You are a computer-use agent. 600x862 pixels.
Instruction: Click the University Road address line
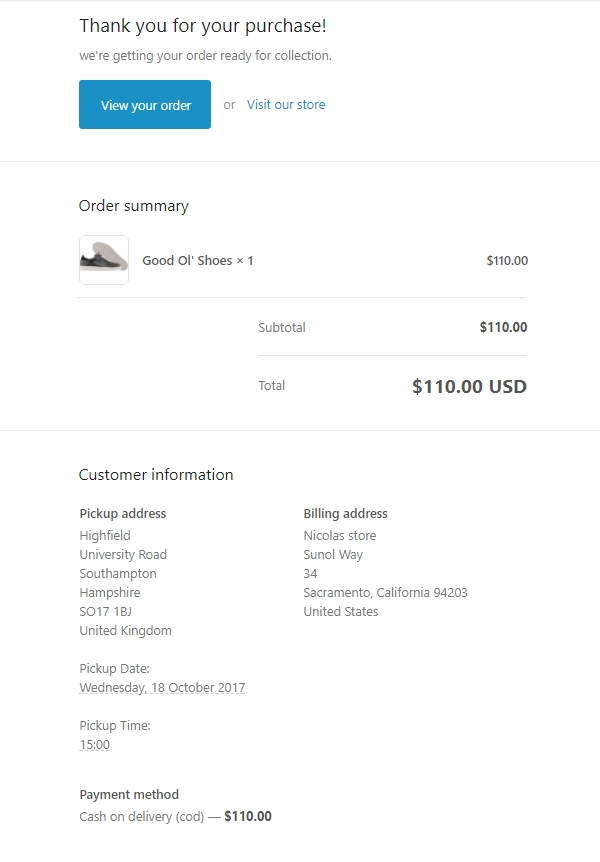tap(123, 555)
